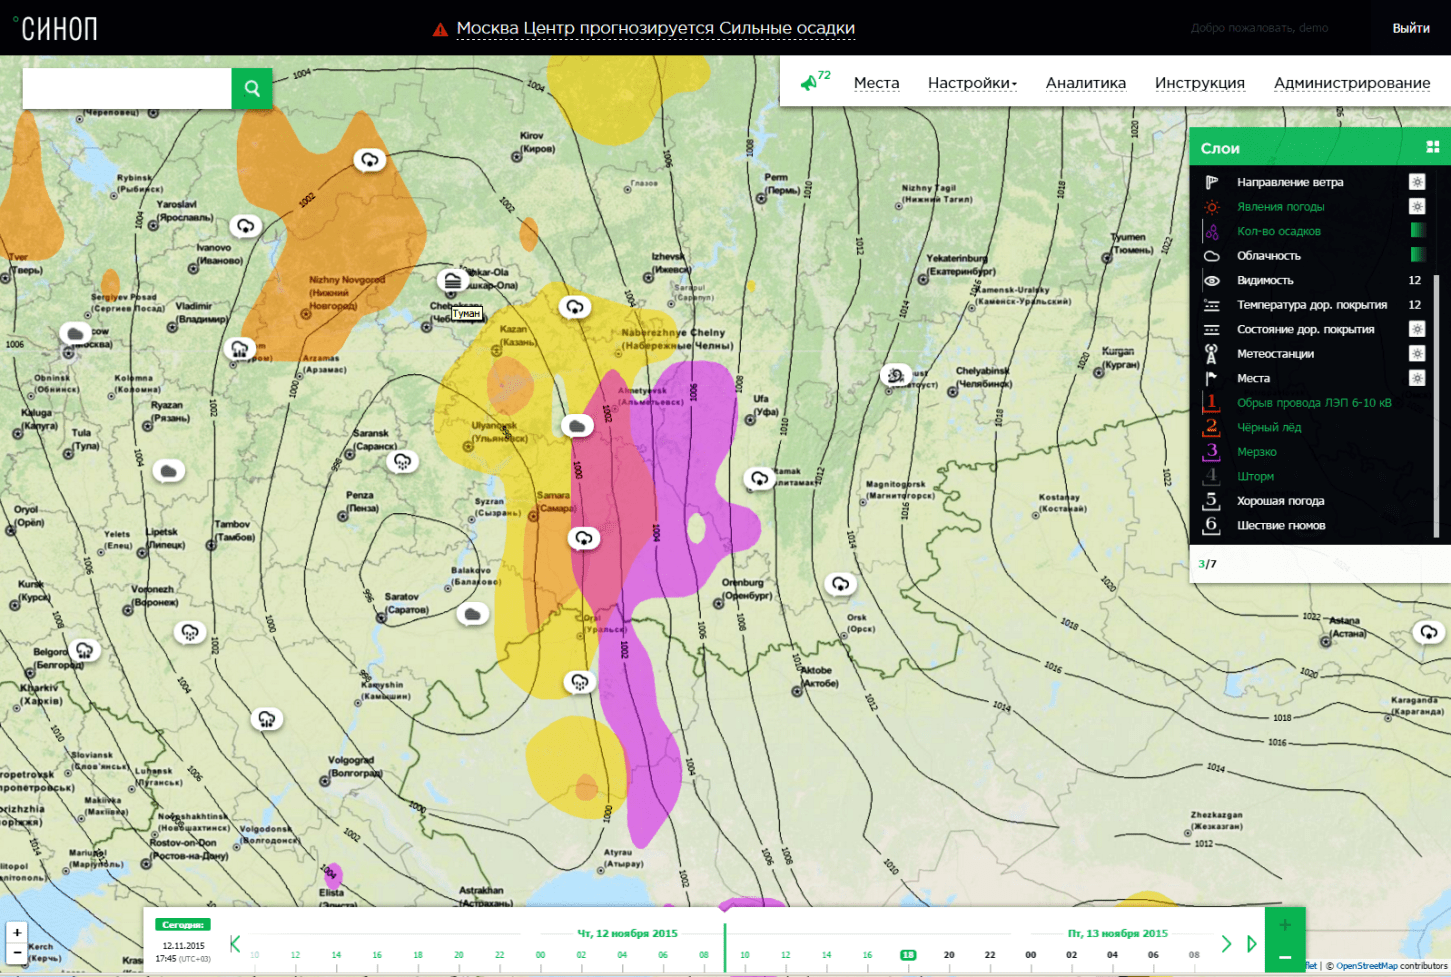The height and width of the screenshot is (977, 1451).
Task: Click the red number 1 scenario icon
Action: pos(1211,402)
